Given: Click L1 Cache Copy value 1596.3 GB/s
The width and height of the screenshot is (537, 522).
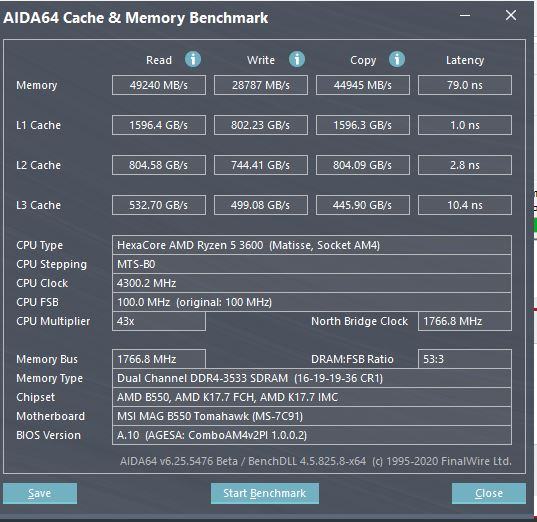Looking at the screenshot, I should tap(363, 125).
